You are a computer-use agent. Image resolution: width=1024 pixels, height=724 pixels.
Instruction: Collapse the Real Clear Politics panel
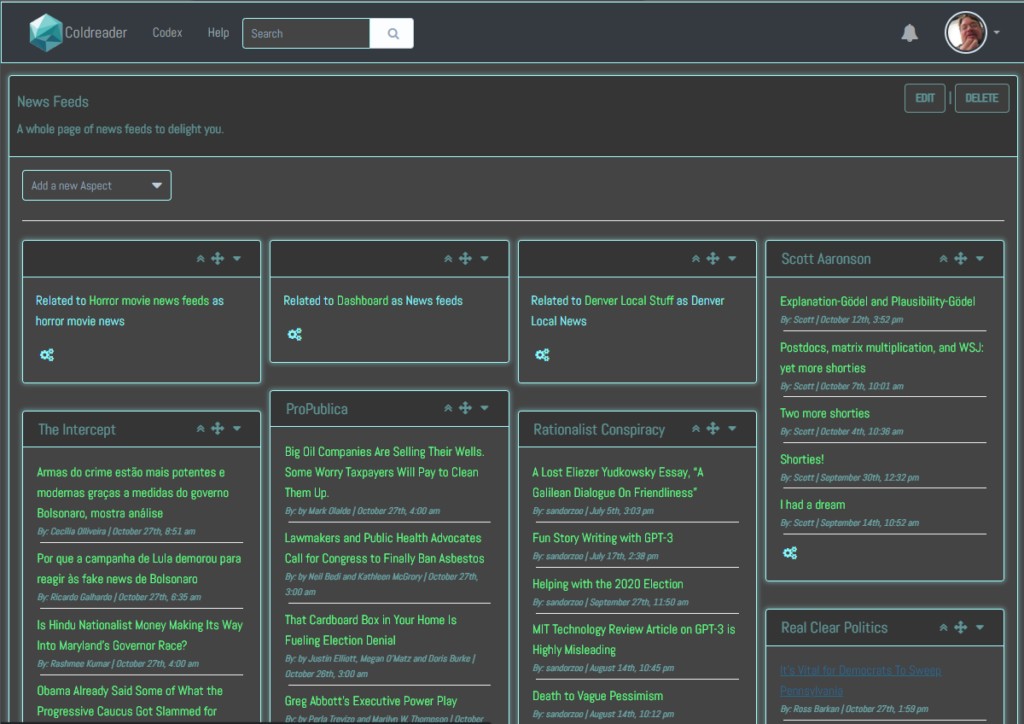943,627
